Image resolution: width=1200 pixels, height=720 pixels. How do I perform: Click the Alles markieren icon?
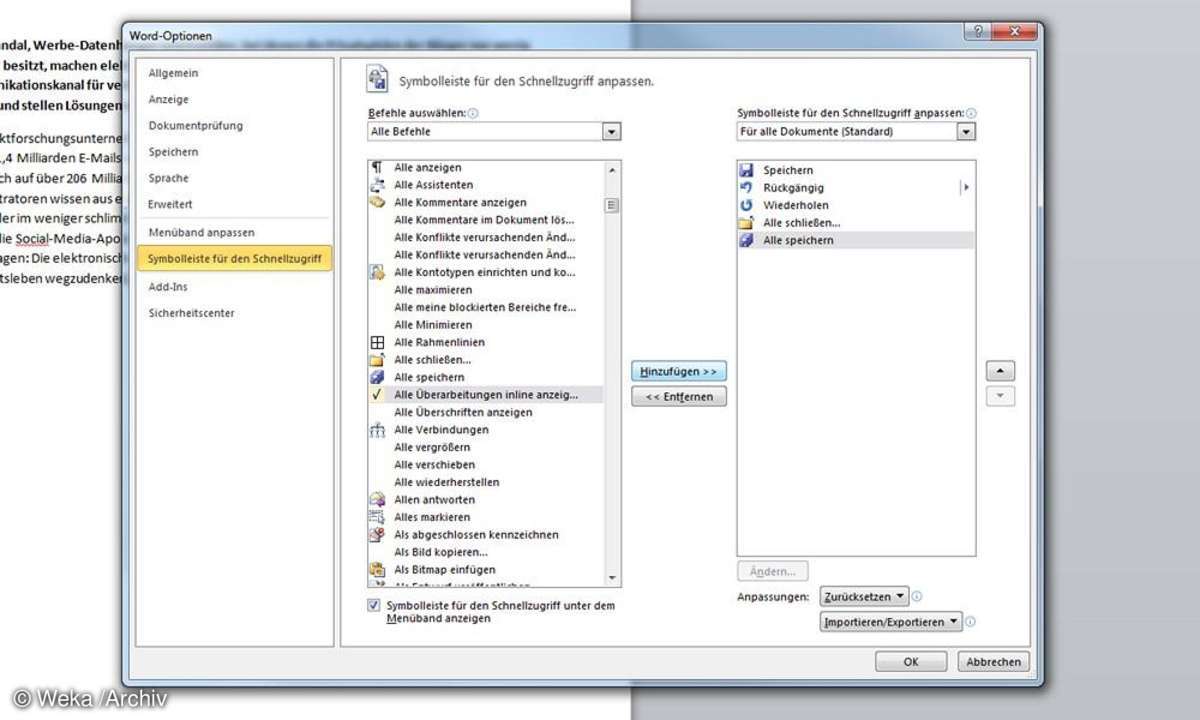point(377,517)
